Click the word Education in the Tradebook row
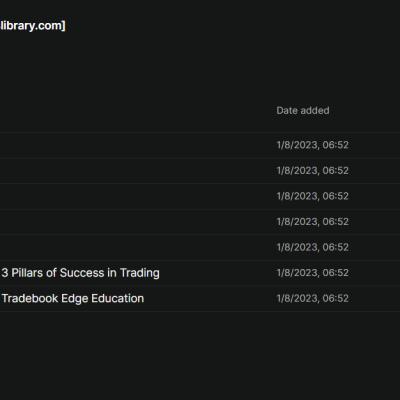This screenshot has height=400, width=400. click(118, 298)
